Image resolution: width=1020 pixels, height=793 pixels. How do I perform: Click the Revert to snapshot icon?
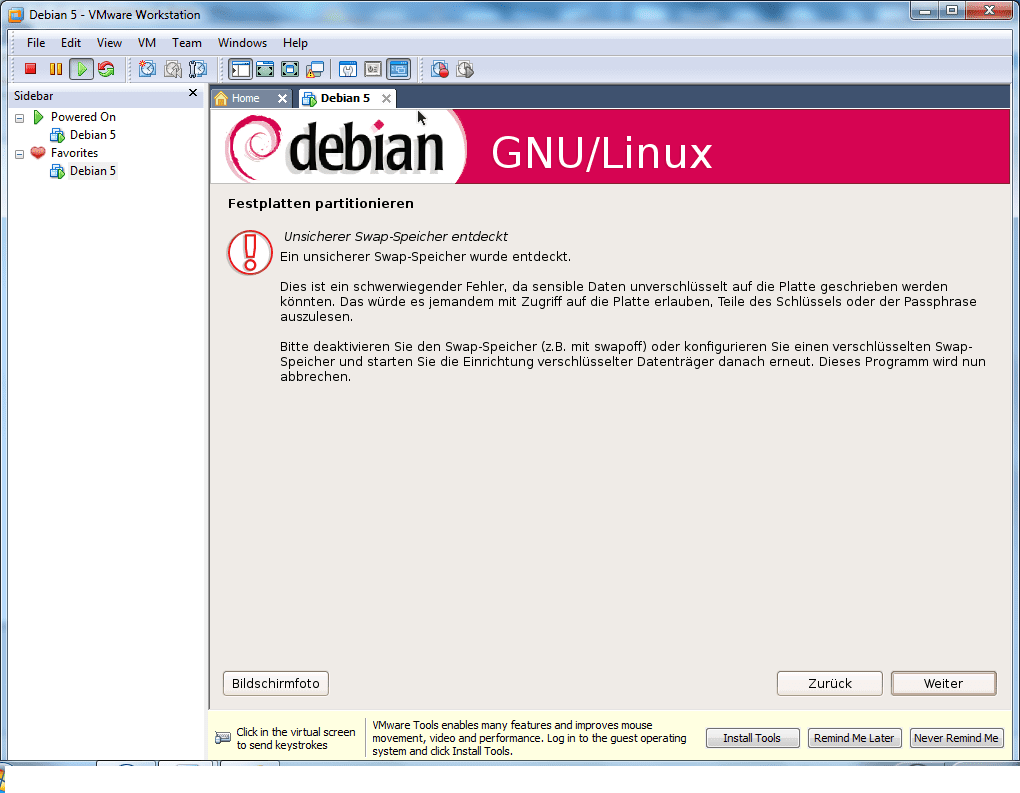coord(173,69)
